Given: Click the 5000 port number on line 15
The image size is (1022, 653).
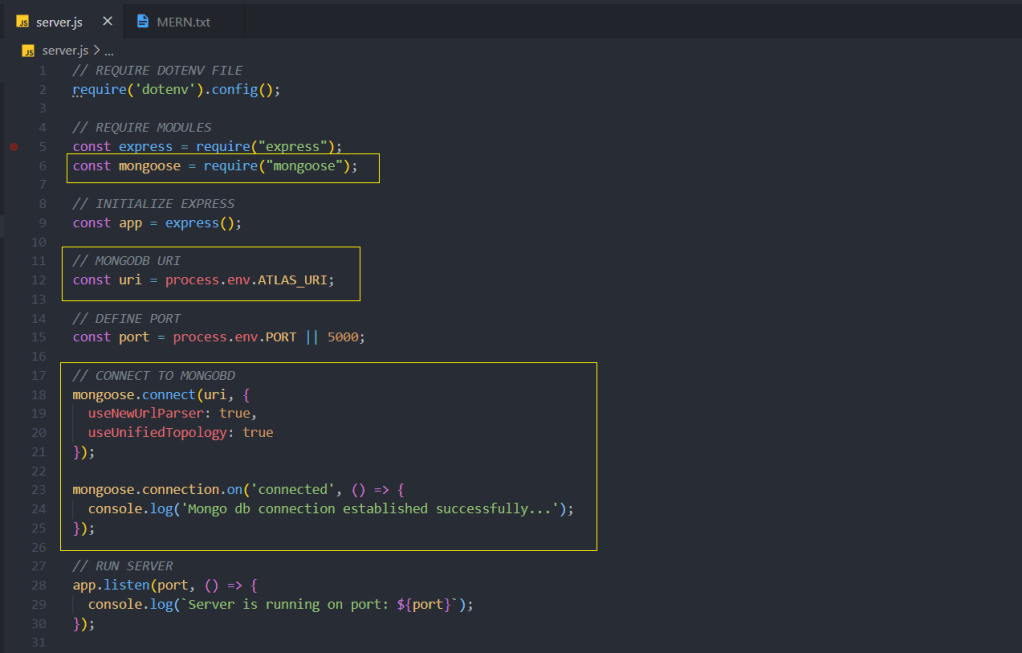Looking at the screenshot, I should pyautogui.click(x=342, y=338).
